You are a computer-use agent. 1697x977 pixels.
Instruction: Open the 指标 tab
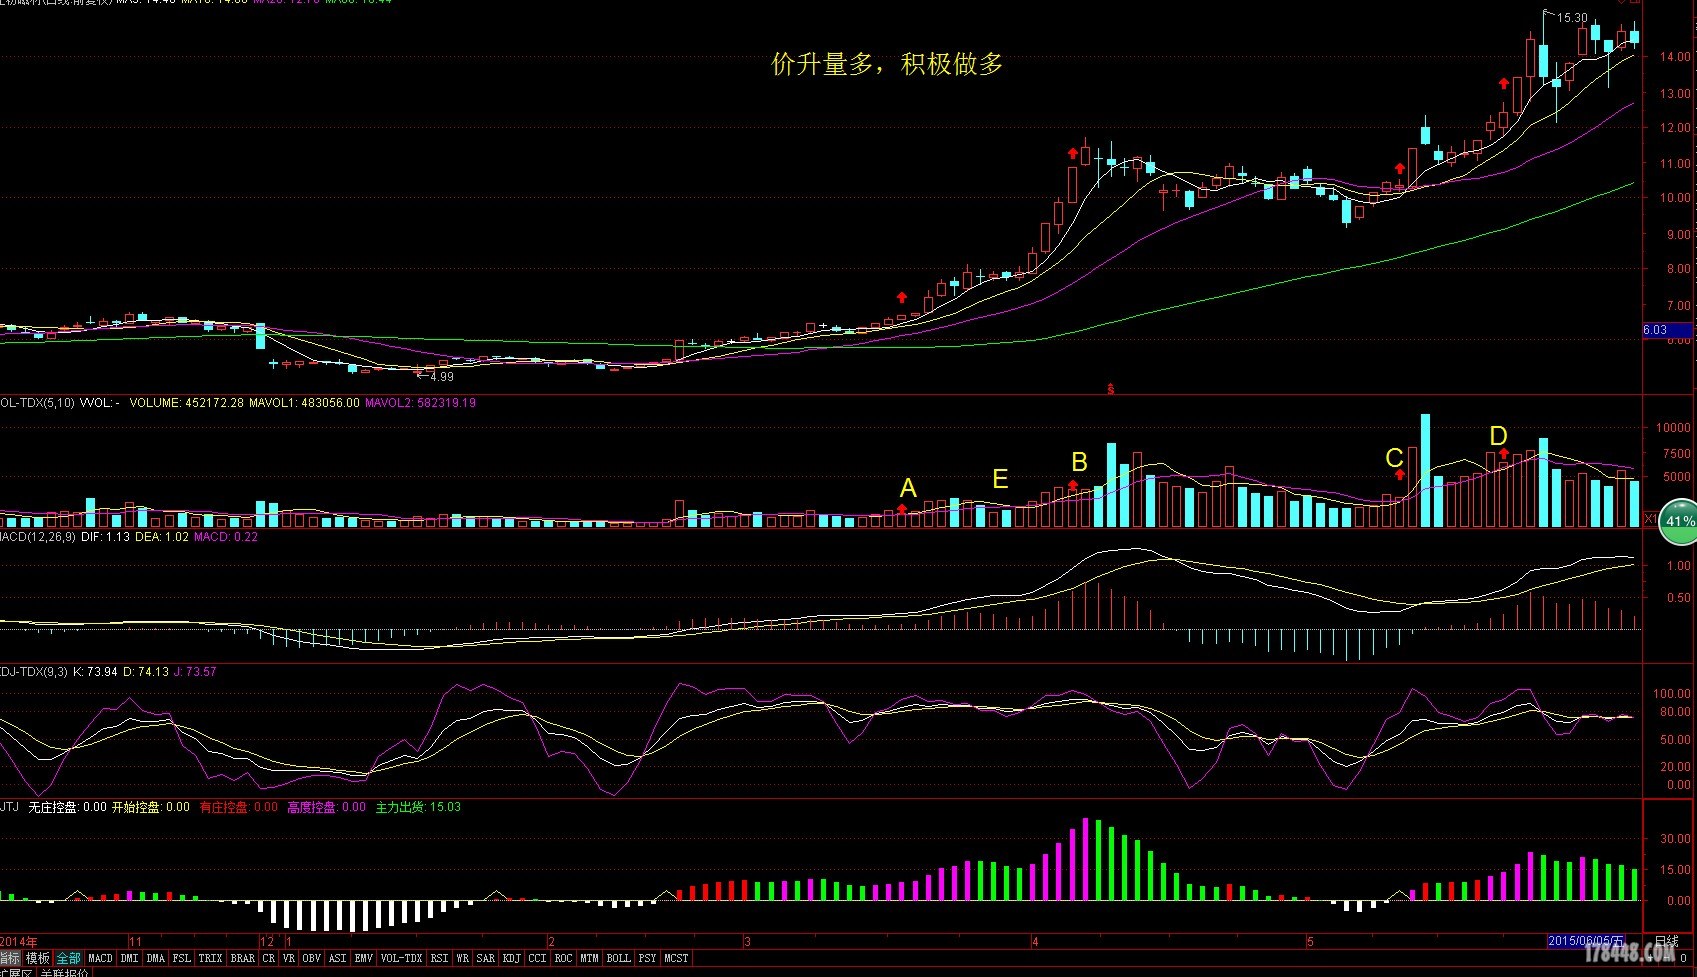point(9,958)
